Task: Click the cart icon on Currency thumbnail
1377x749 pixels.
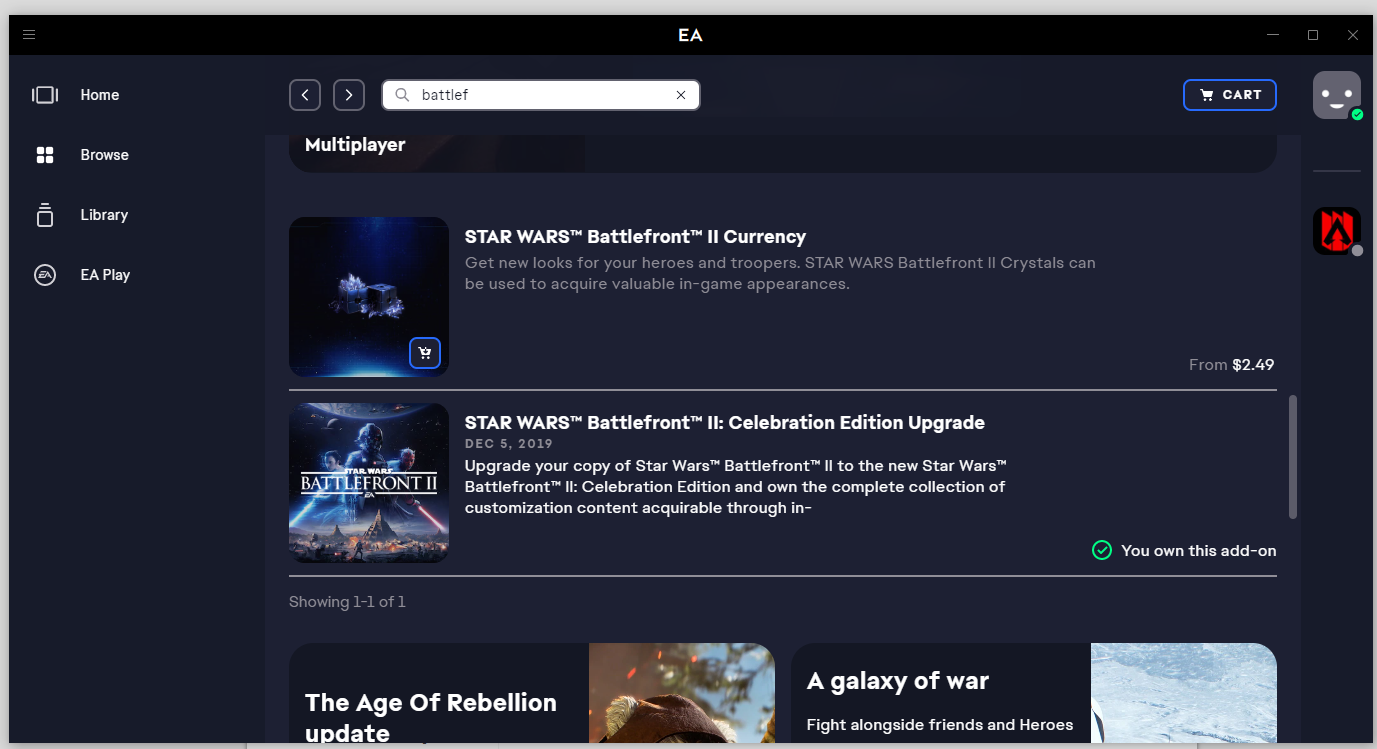Action: pos(425,353)
